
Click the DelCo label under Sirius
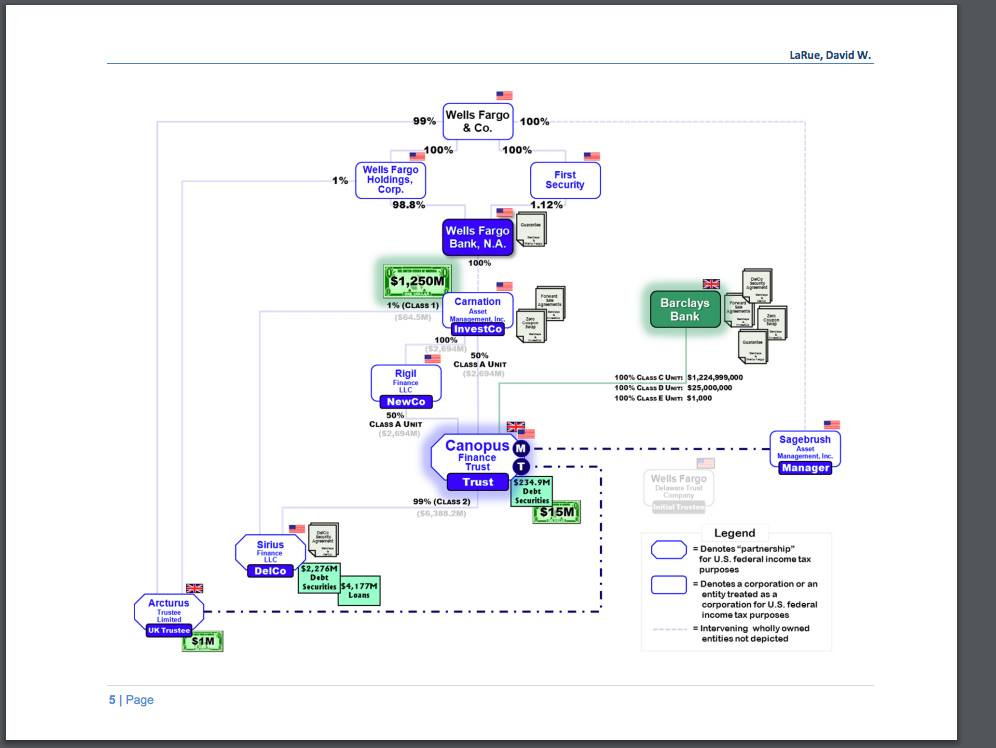(x=270, y=571)
